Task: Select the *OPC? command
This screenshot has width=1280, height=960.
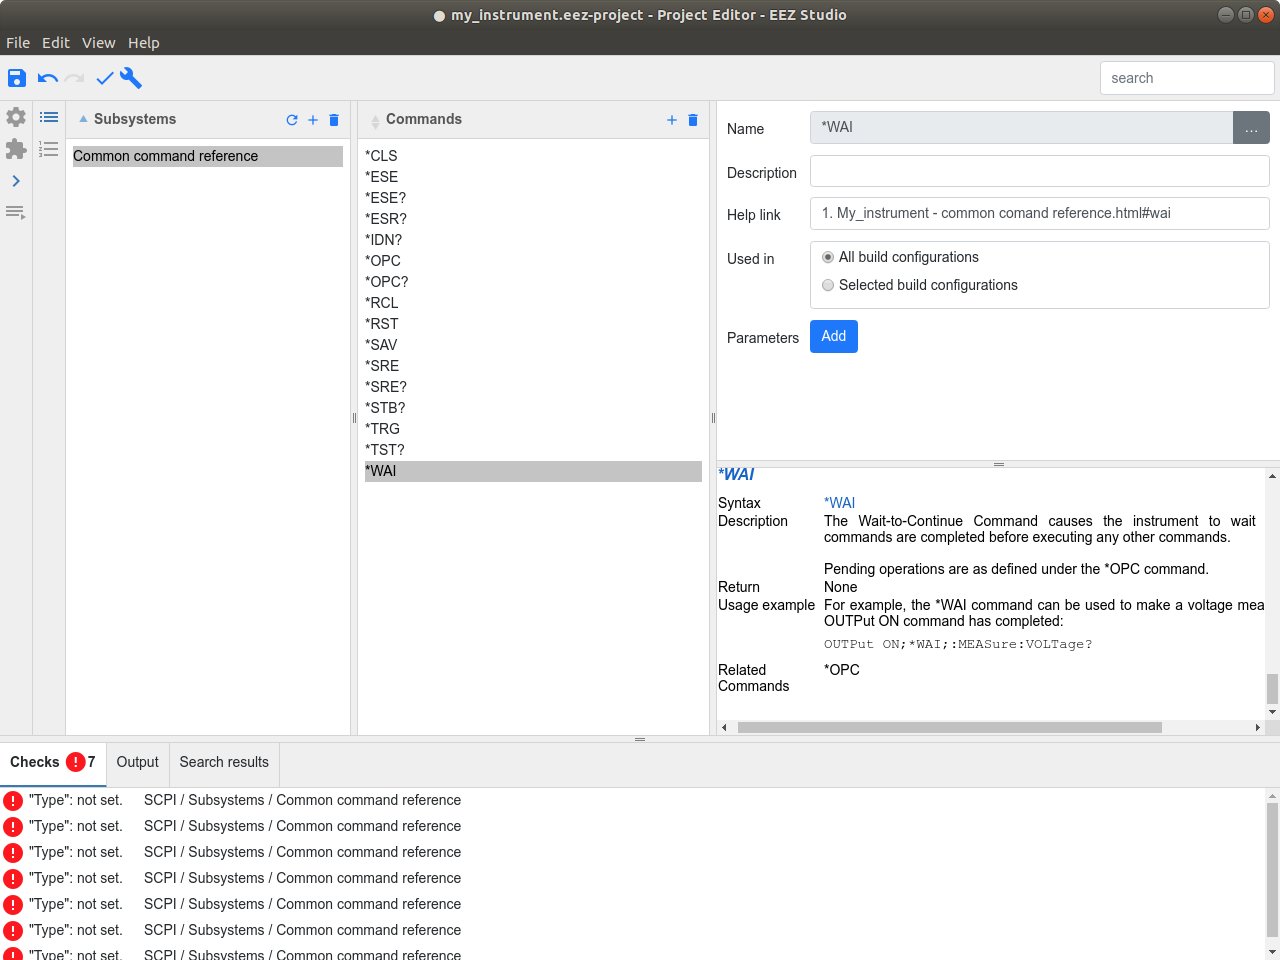Action: point(533,282)
